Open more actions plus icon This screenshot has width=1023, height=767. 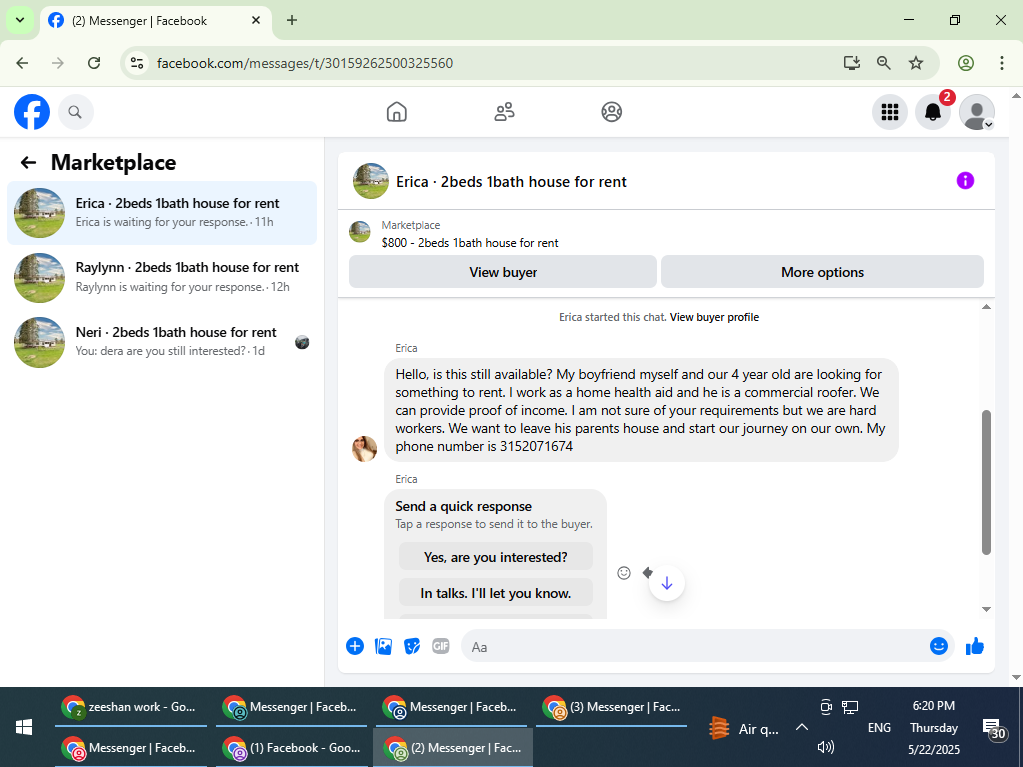(x=355, y=646)
